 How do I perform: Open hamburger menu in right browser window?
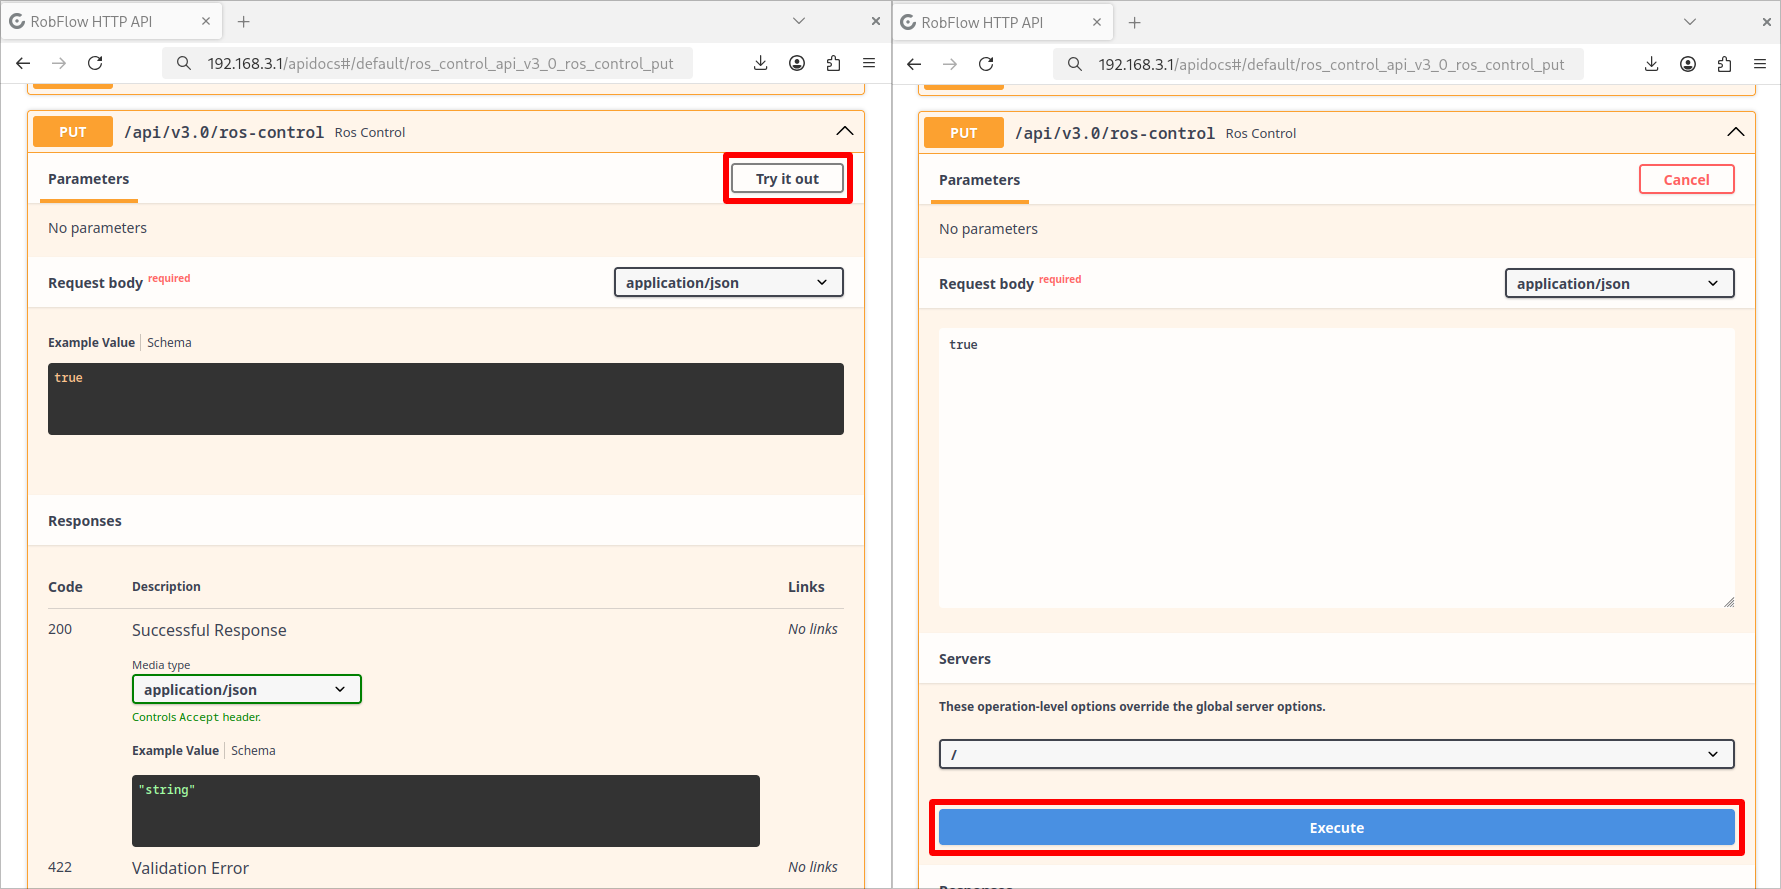coord(1760,64)
